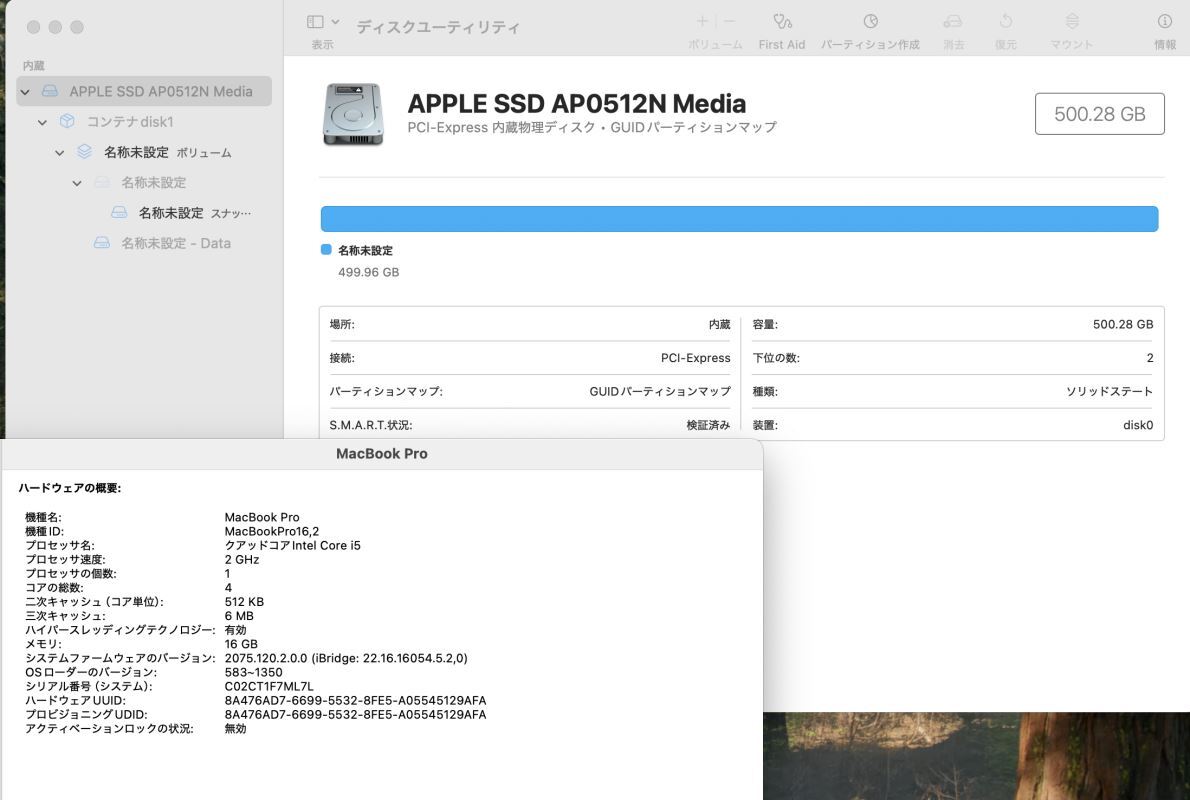Click the large hard drive image
The width and height of the screenshot is (1190, 800).
tap(353, 114)
